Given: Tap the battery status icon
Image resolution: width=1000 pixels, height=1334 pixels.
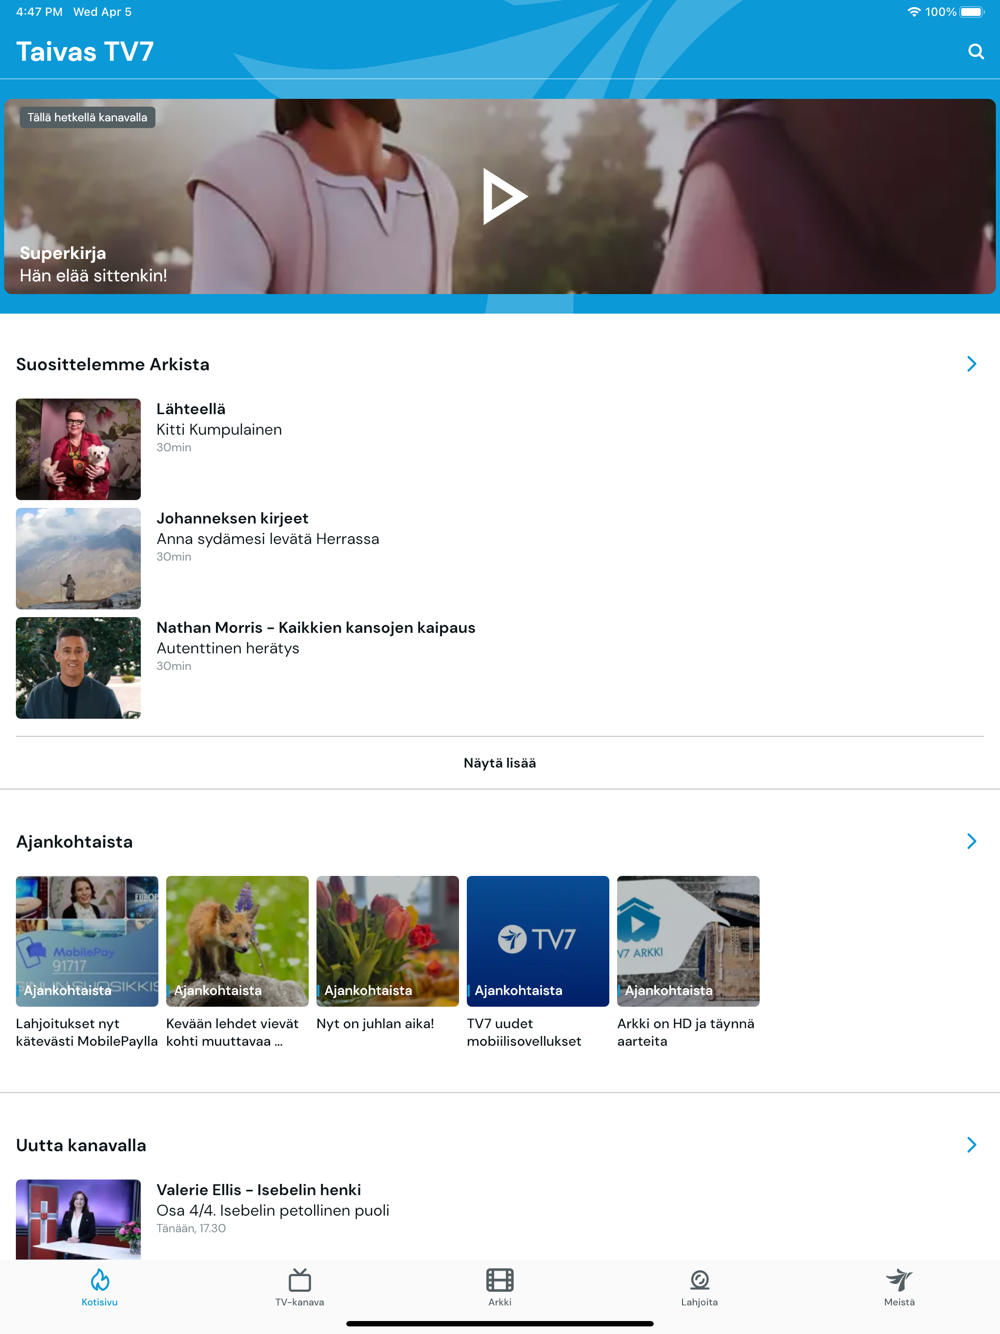Looking at the screenshot, I should (x=973, y=12).
